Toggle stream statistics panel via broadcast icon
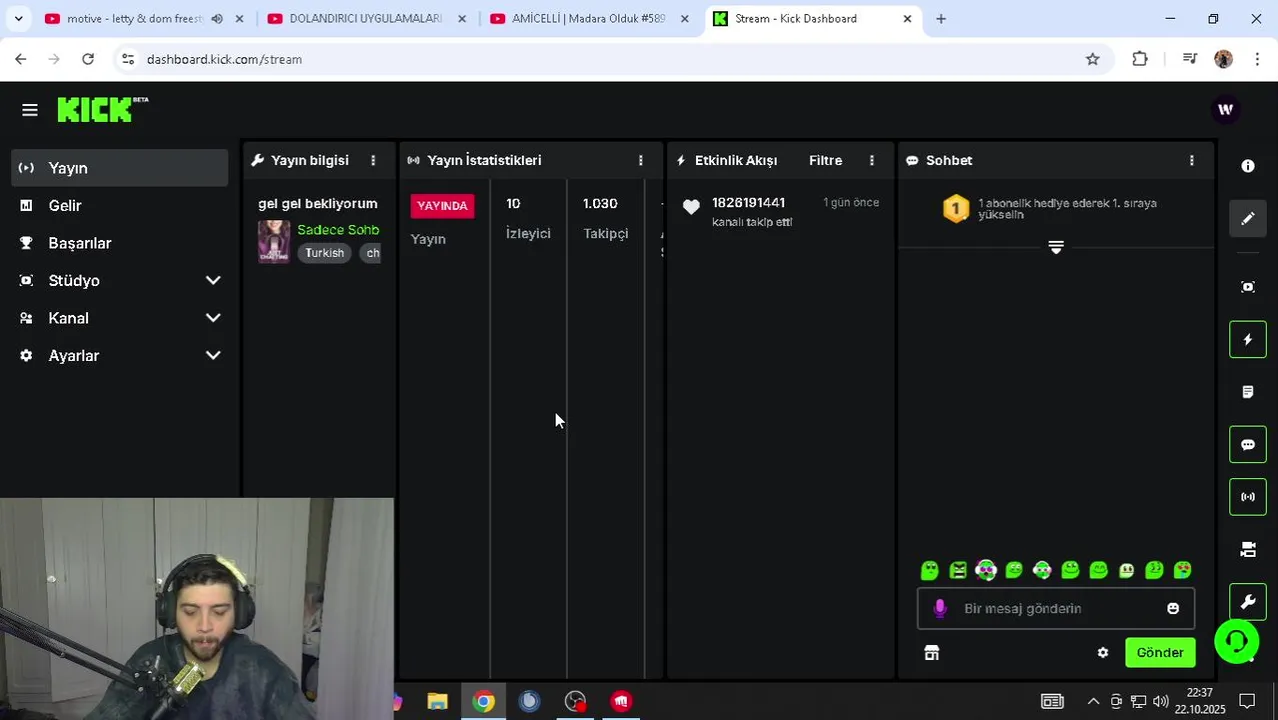Viewport: 1278px width, 720px height. coord(1248,497)
